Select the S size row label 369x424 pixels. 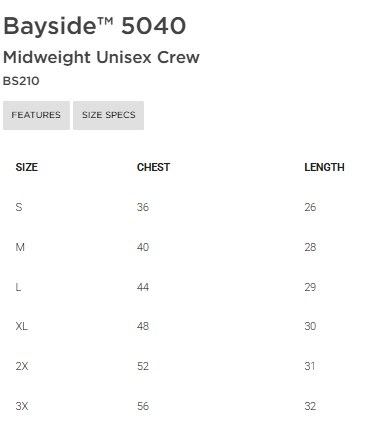(x=19, y=207)
